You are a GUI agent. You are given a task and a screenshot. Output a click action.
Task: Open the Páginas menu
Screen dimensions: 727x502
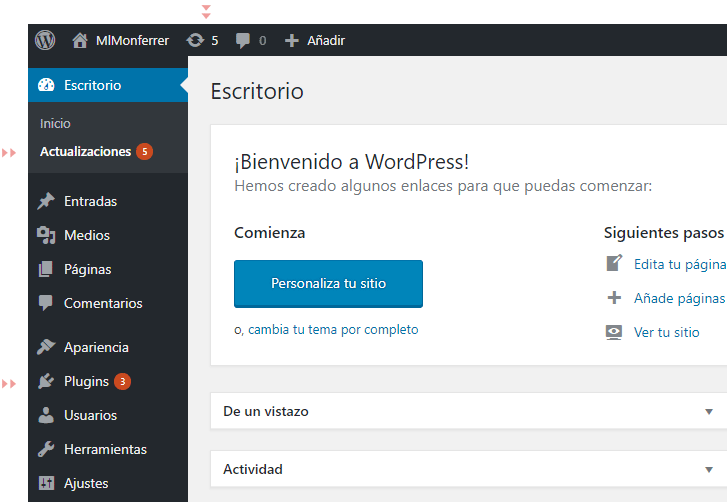point(88,269)
